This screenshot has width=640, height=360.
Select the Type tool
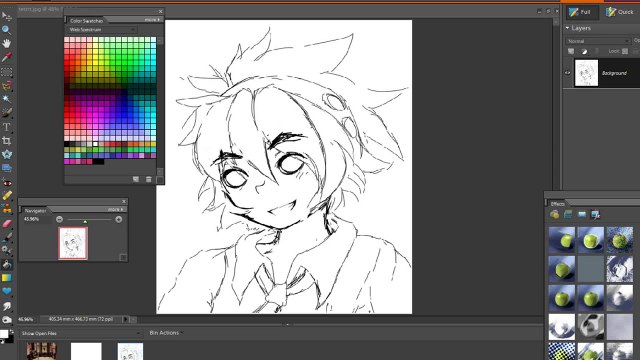point(6,127)
